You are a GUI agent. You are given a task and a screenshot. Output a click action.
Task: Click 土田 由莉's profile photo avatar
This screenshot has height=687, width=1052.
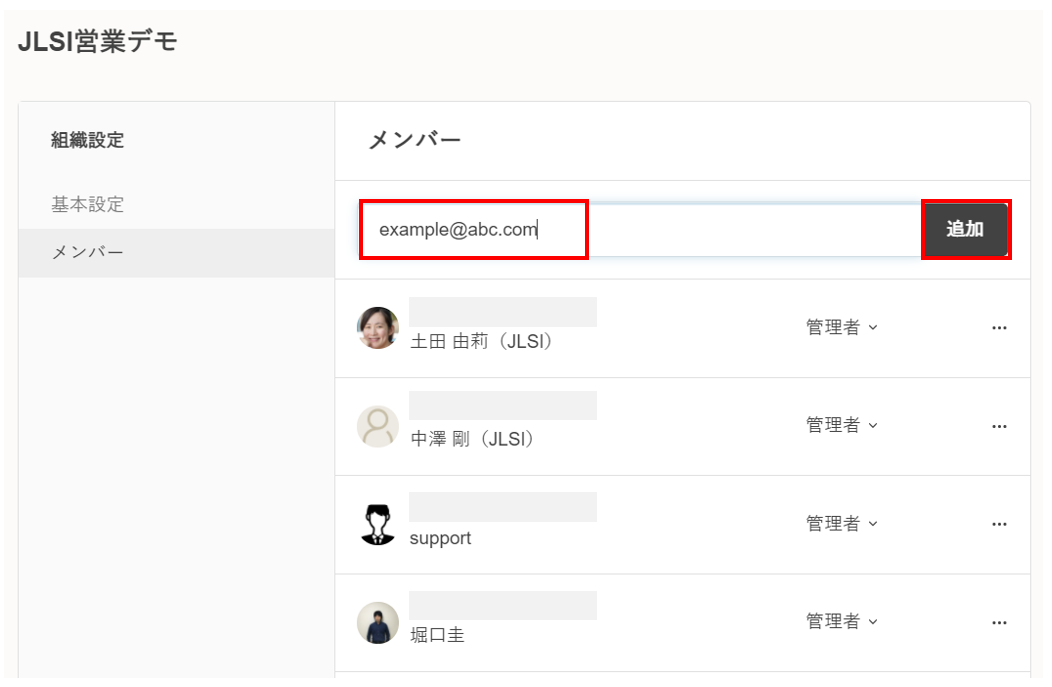click(x=378, y=328)
